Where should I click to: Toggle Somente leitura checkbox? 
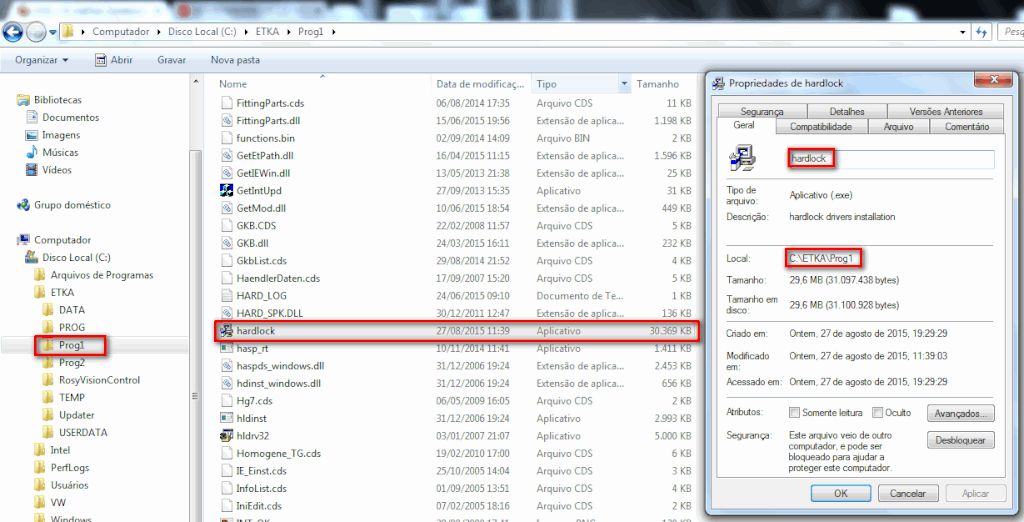(794, 413)
